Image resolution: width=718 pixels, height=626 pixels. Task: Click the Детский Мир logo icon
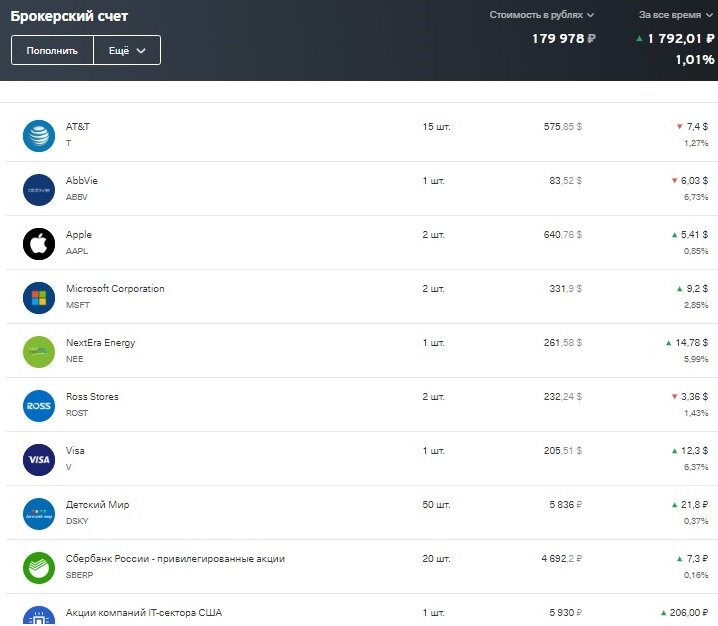click(x=39, y=514)
